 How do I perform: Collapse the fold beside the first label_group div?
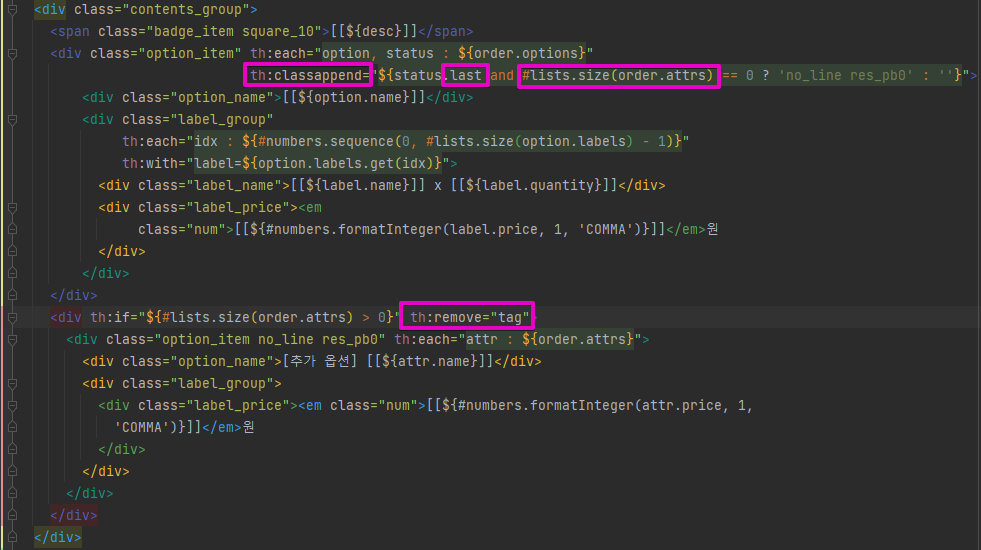point(12,120)
